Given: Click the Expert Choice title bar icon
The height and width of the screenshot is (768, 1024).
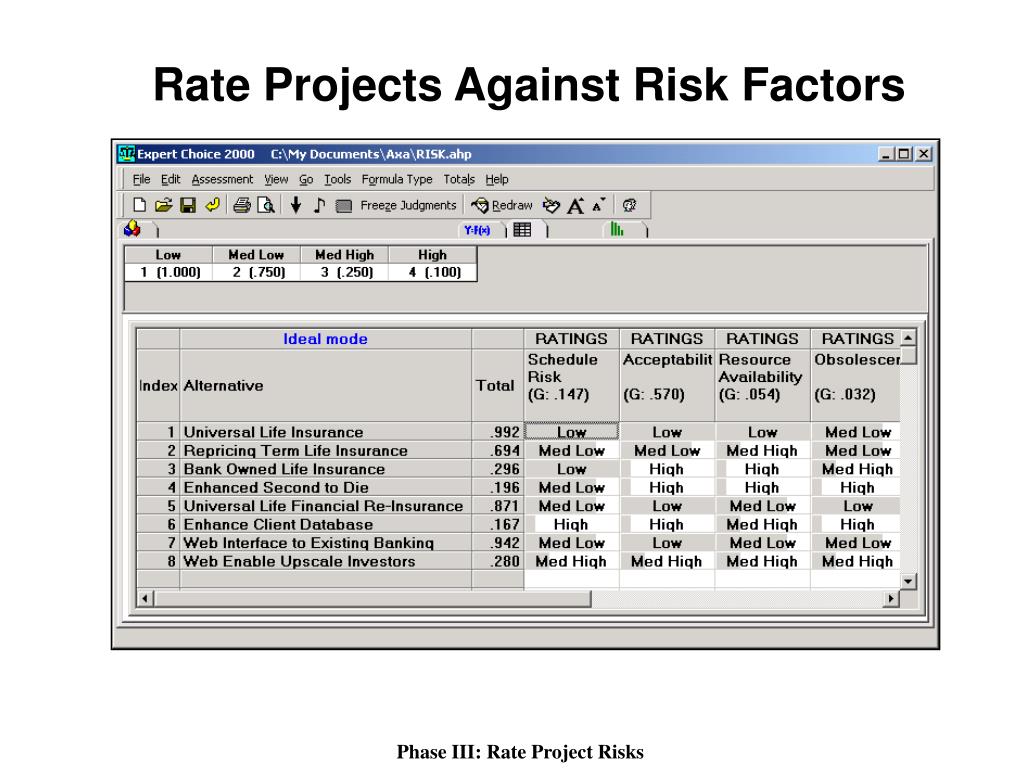Looking at the screenshot, I should point(127,154).
